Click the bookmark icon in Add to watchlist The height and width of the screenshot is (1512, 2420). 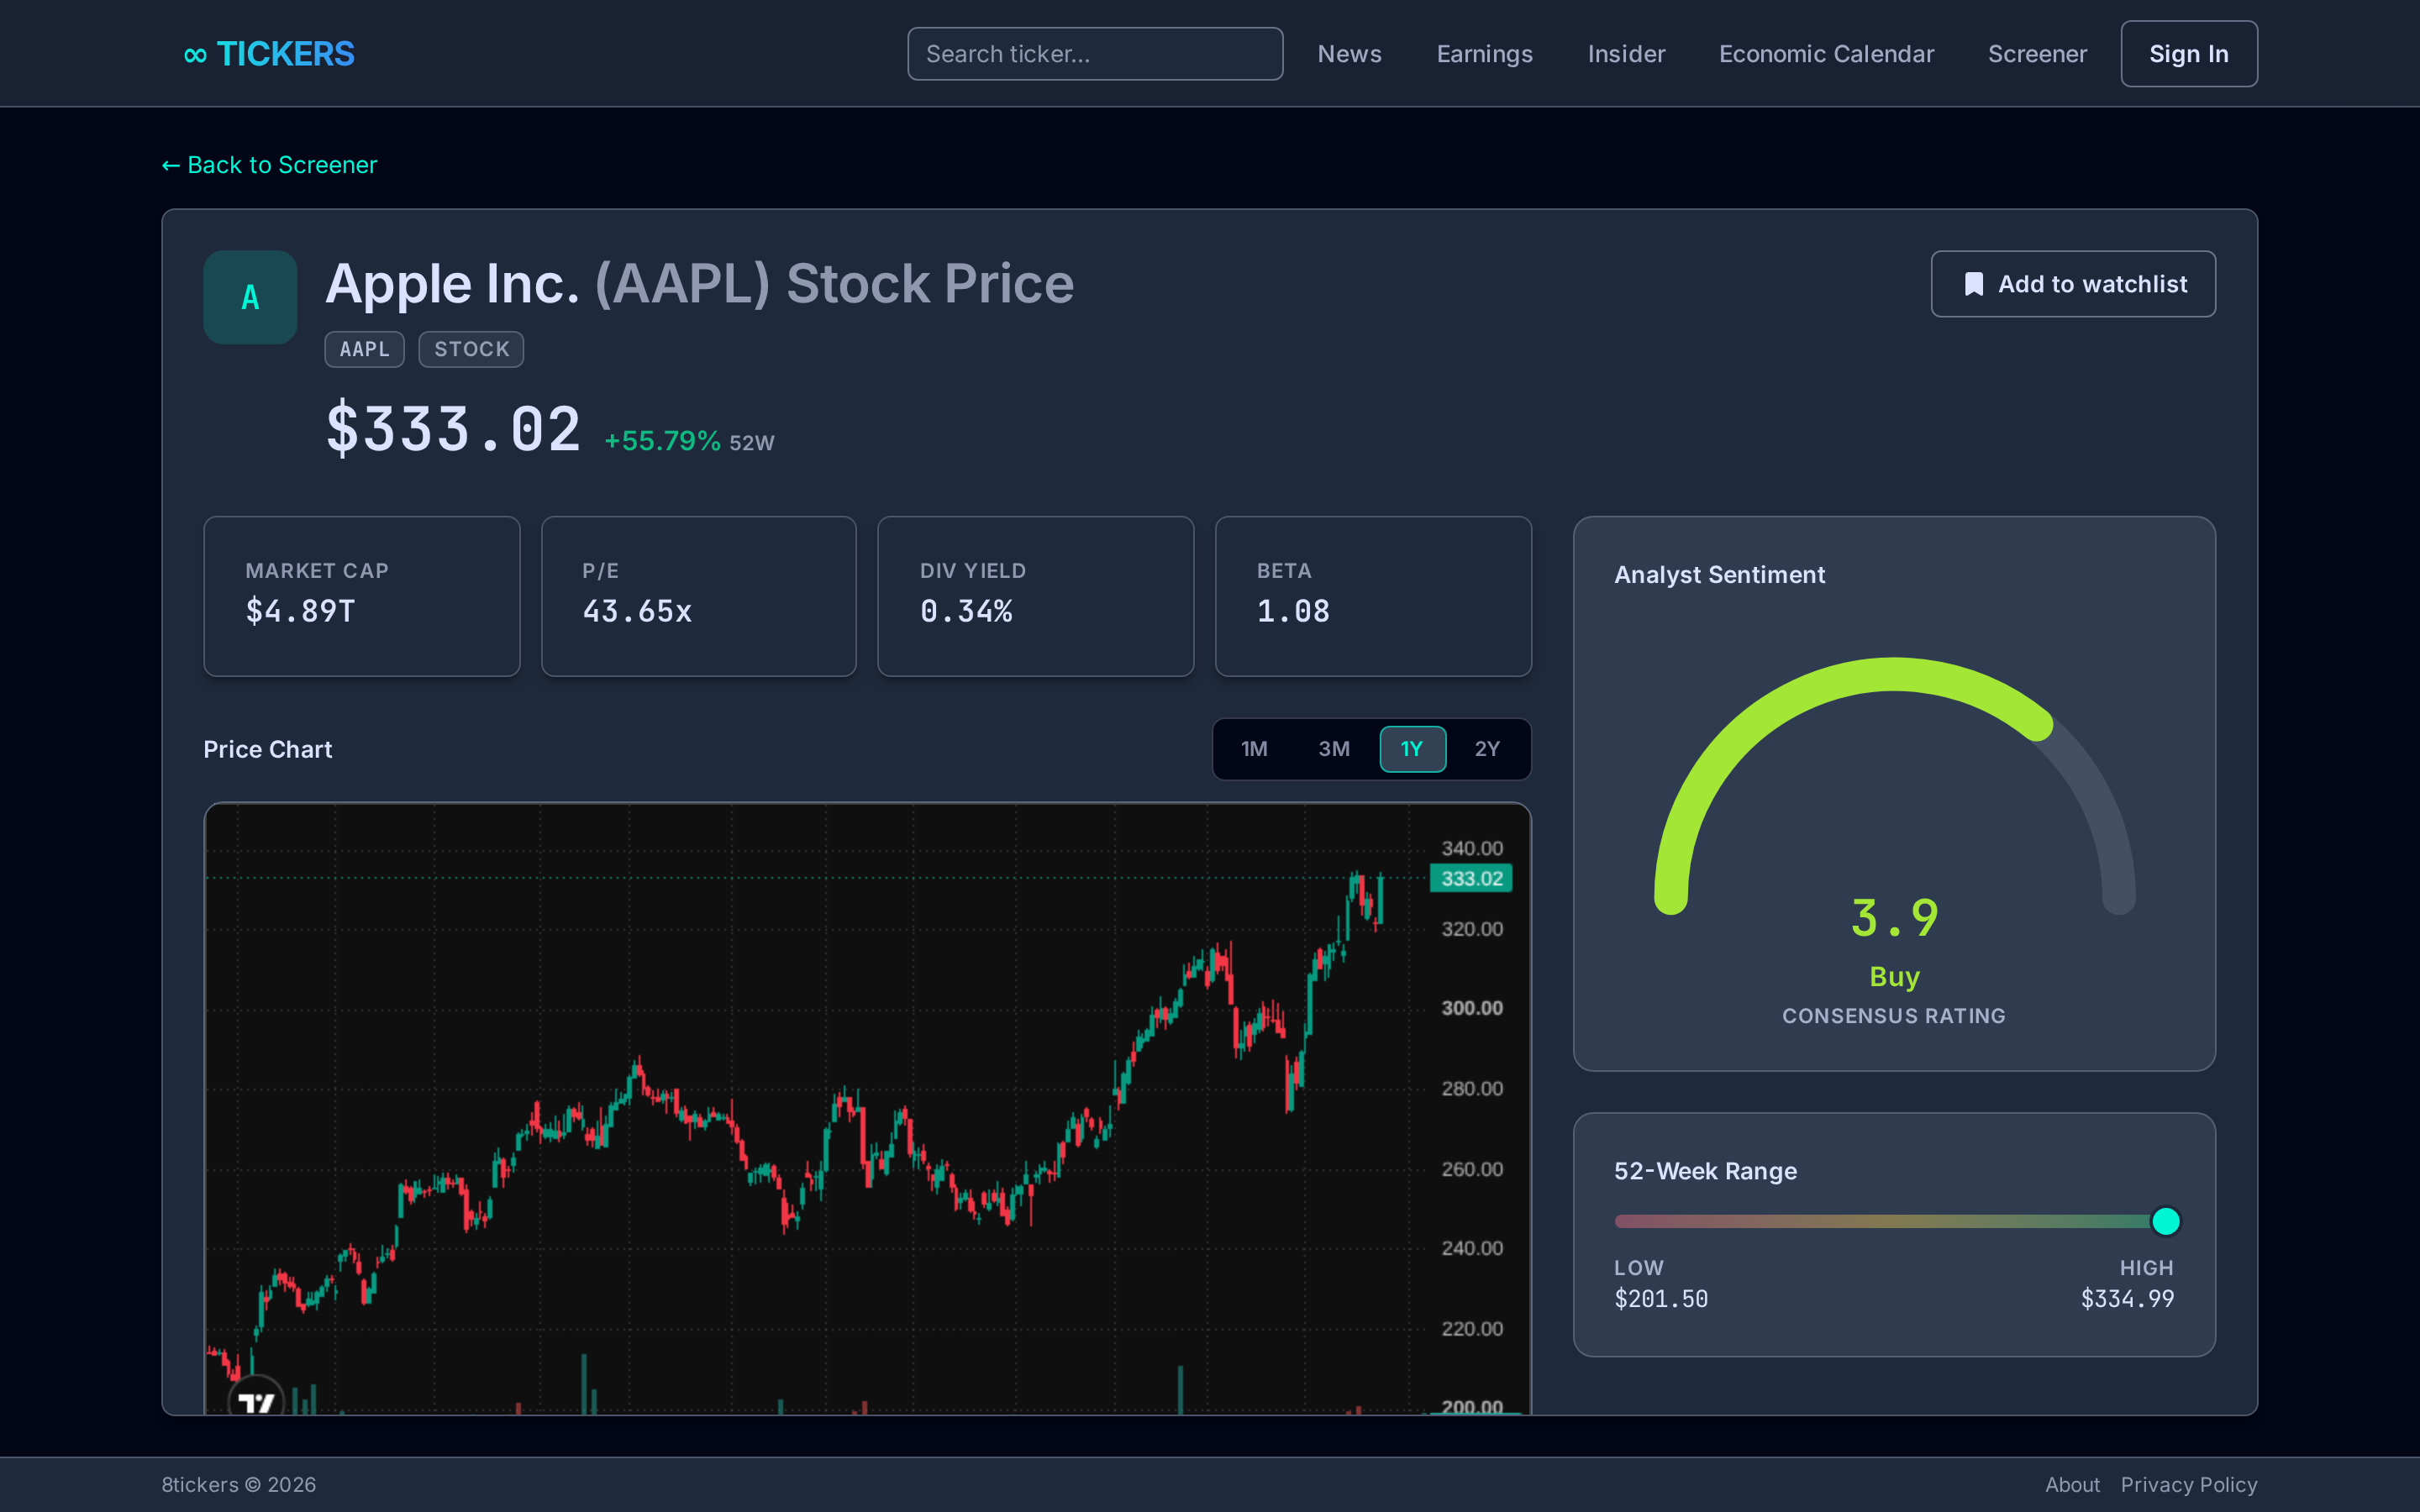tap(1974, 284)
